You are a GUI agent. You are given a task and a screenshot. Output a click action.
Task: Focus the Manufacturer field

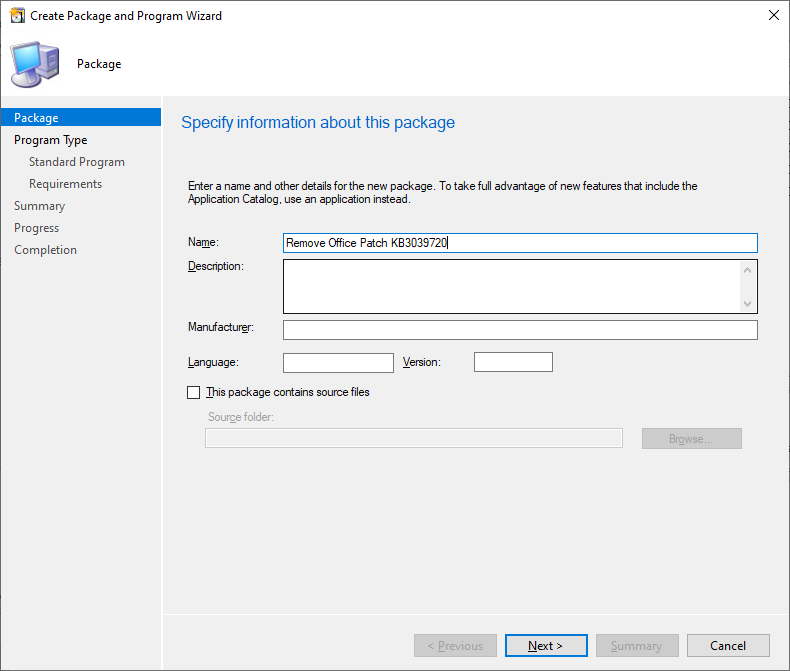(x=520, y=330)
